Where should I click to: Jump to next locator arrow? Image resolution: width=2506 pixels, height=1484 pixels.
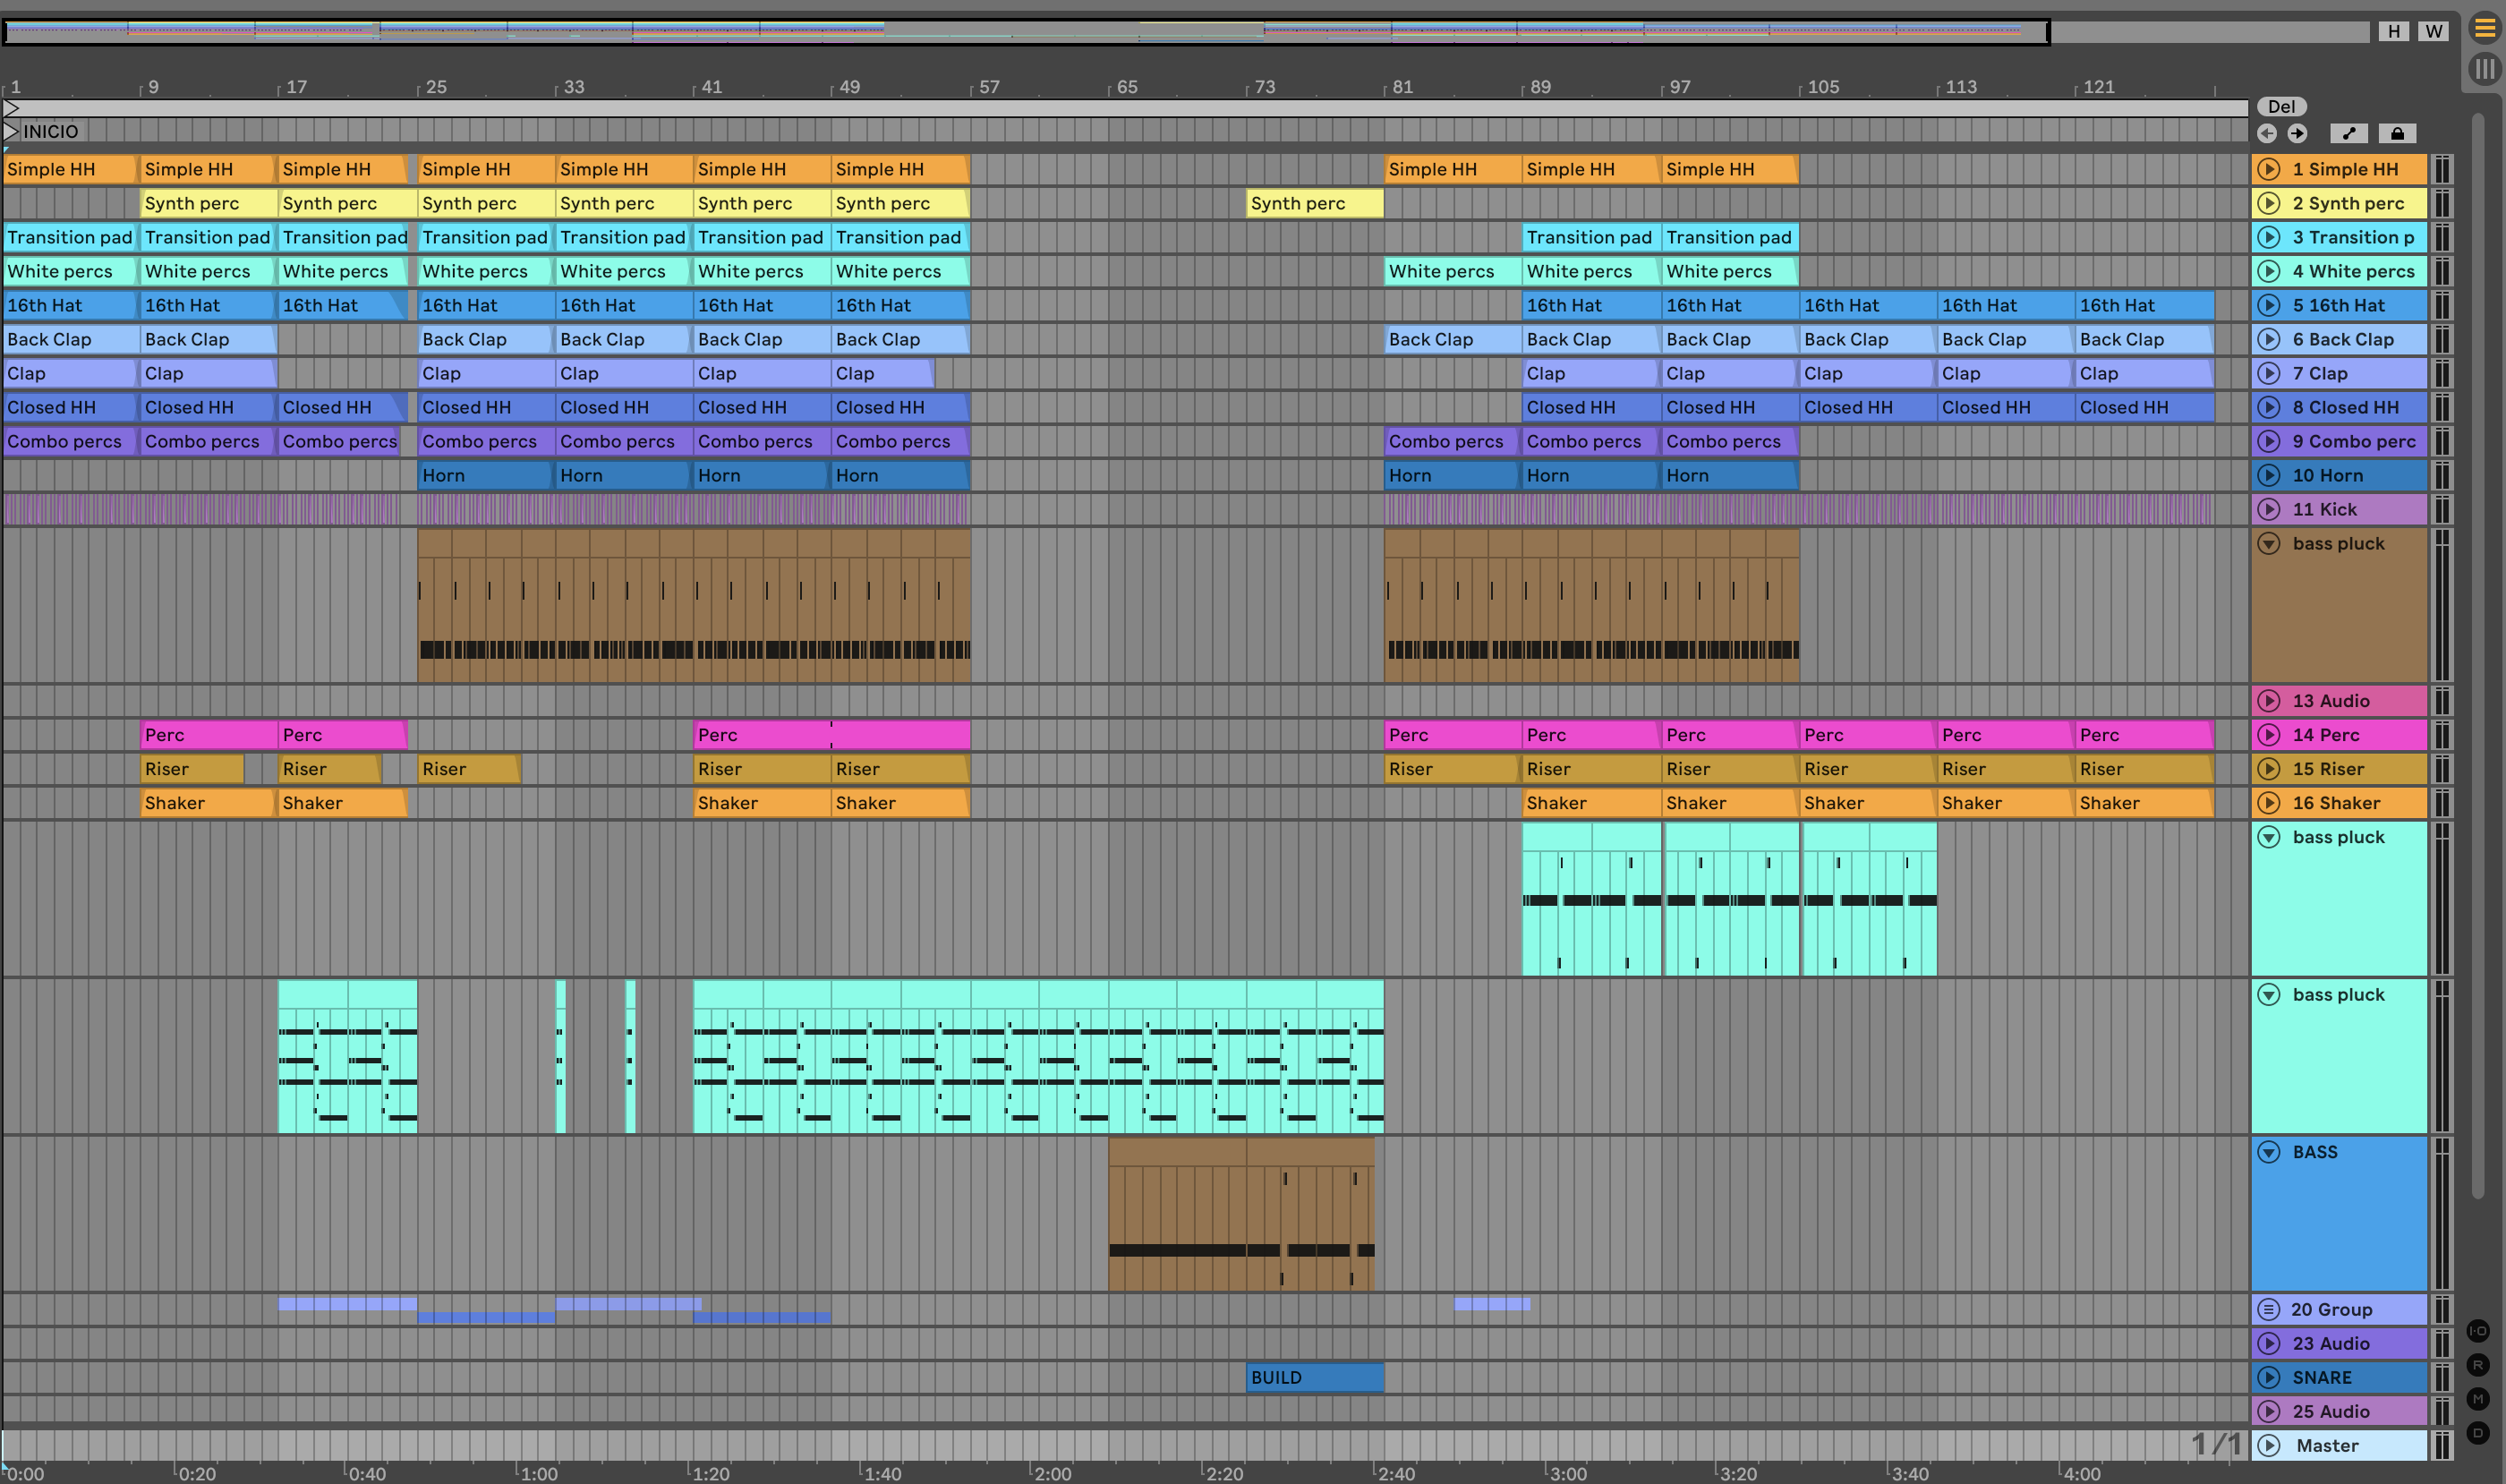coord(2297,133)
